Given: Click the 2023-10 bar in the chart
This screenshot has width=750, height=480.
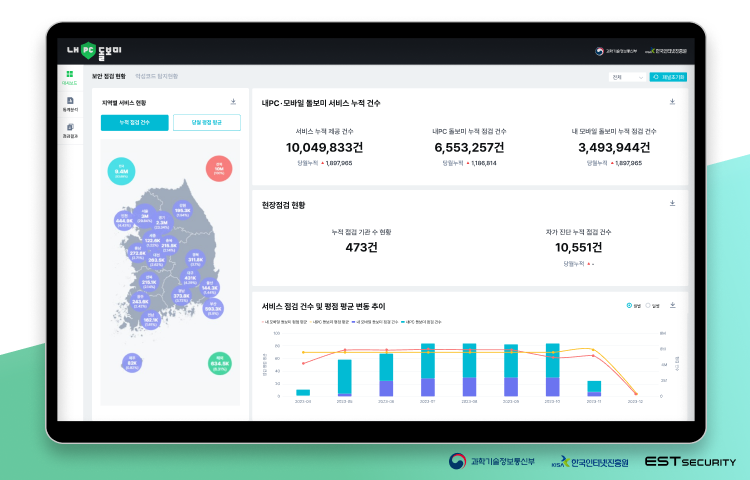Looking at the screenshot, I should 552,370.
